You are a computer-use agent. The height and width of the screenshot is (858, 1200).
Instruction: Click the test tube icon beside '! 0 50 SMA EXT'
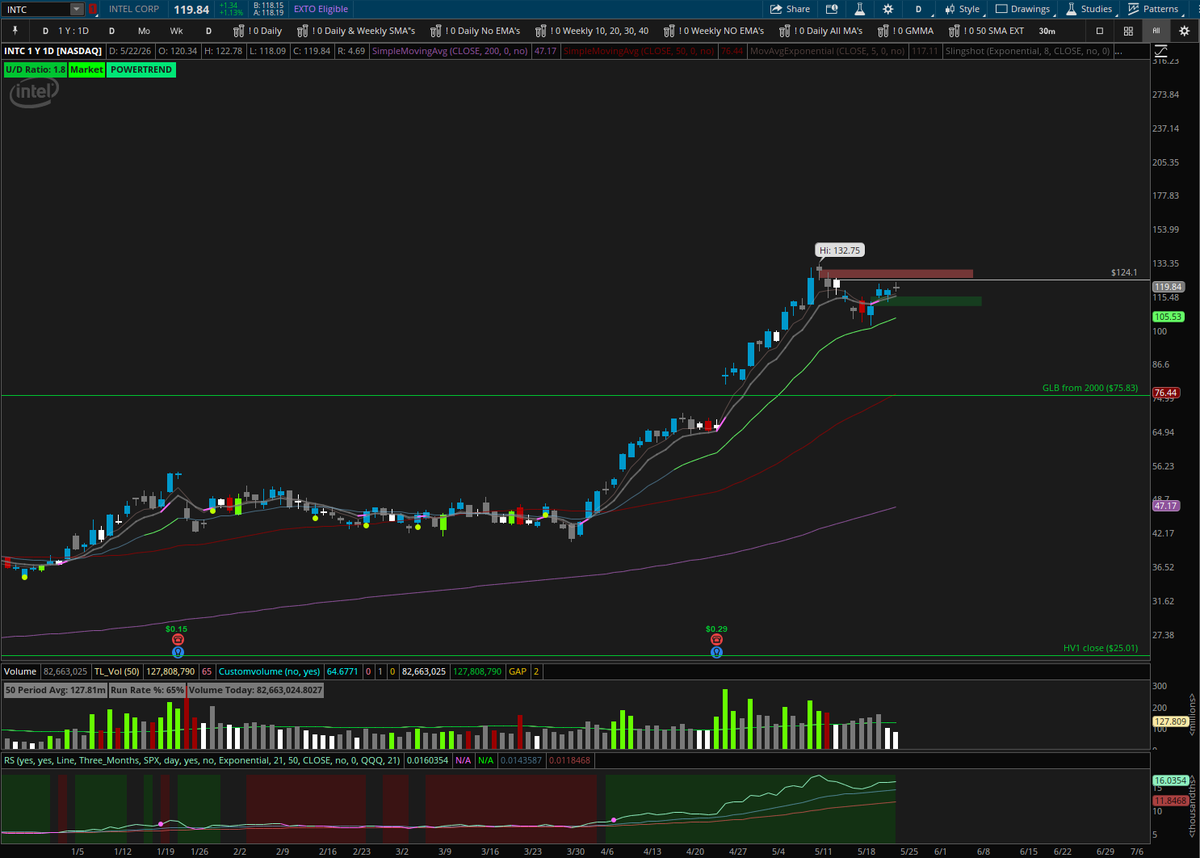tap(952, 31)
